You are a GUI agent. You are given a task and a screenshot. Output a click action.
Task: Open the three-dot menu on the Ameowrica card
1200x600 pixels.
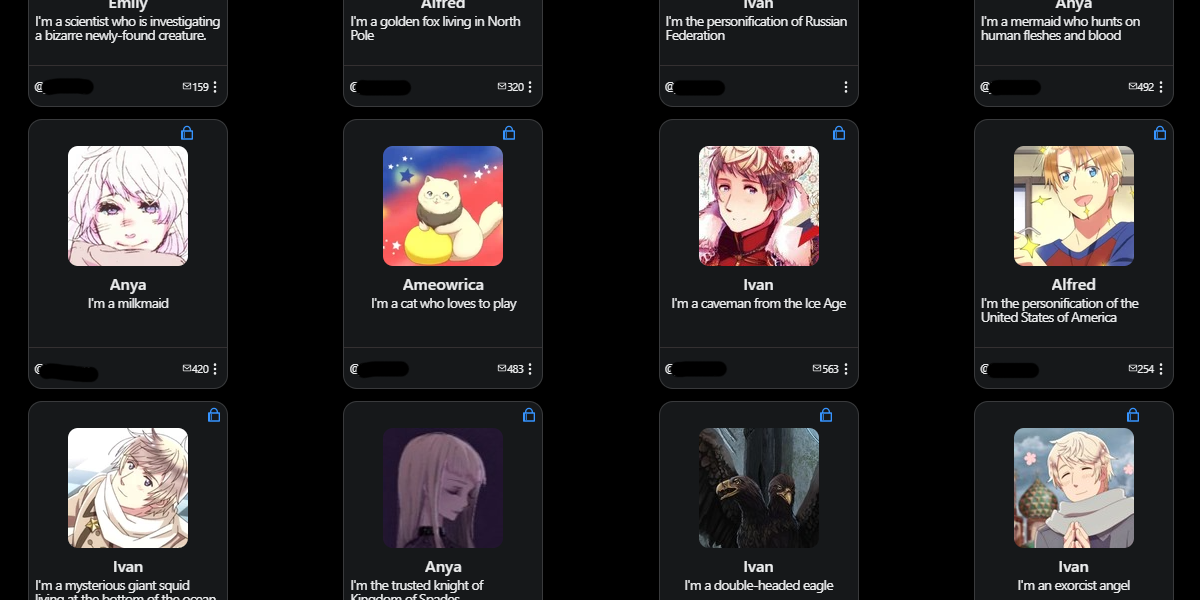click(x=530, y=369)
